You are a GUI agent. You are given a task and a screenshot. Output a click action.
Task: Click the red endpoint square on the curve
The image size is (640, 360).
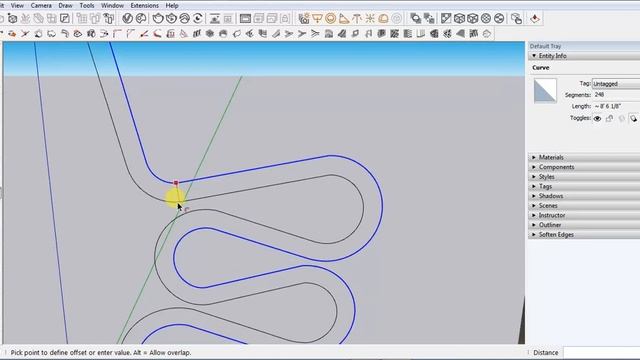click(x=176, y=183)
